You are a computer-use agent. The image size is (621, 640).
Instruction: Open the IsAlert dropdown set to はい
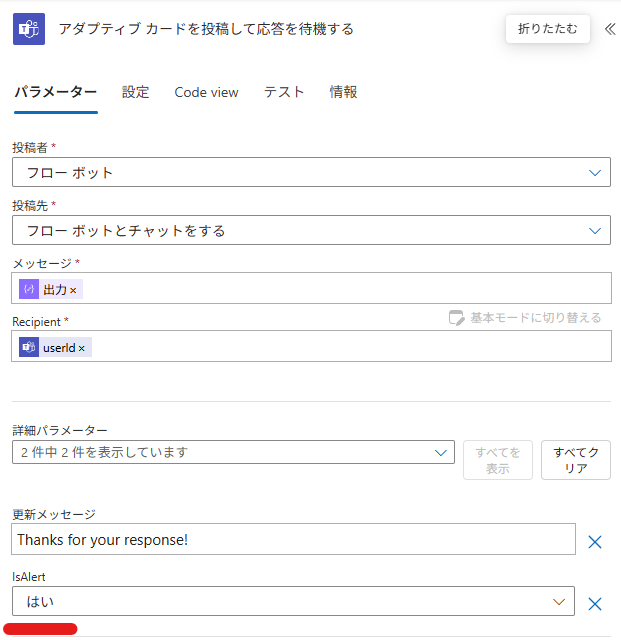click(x=293, y=601)
